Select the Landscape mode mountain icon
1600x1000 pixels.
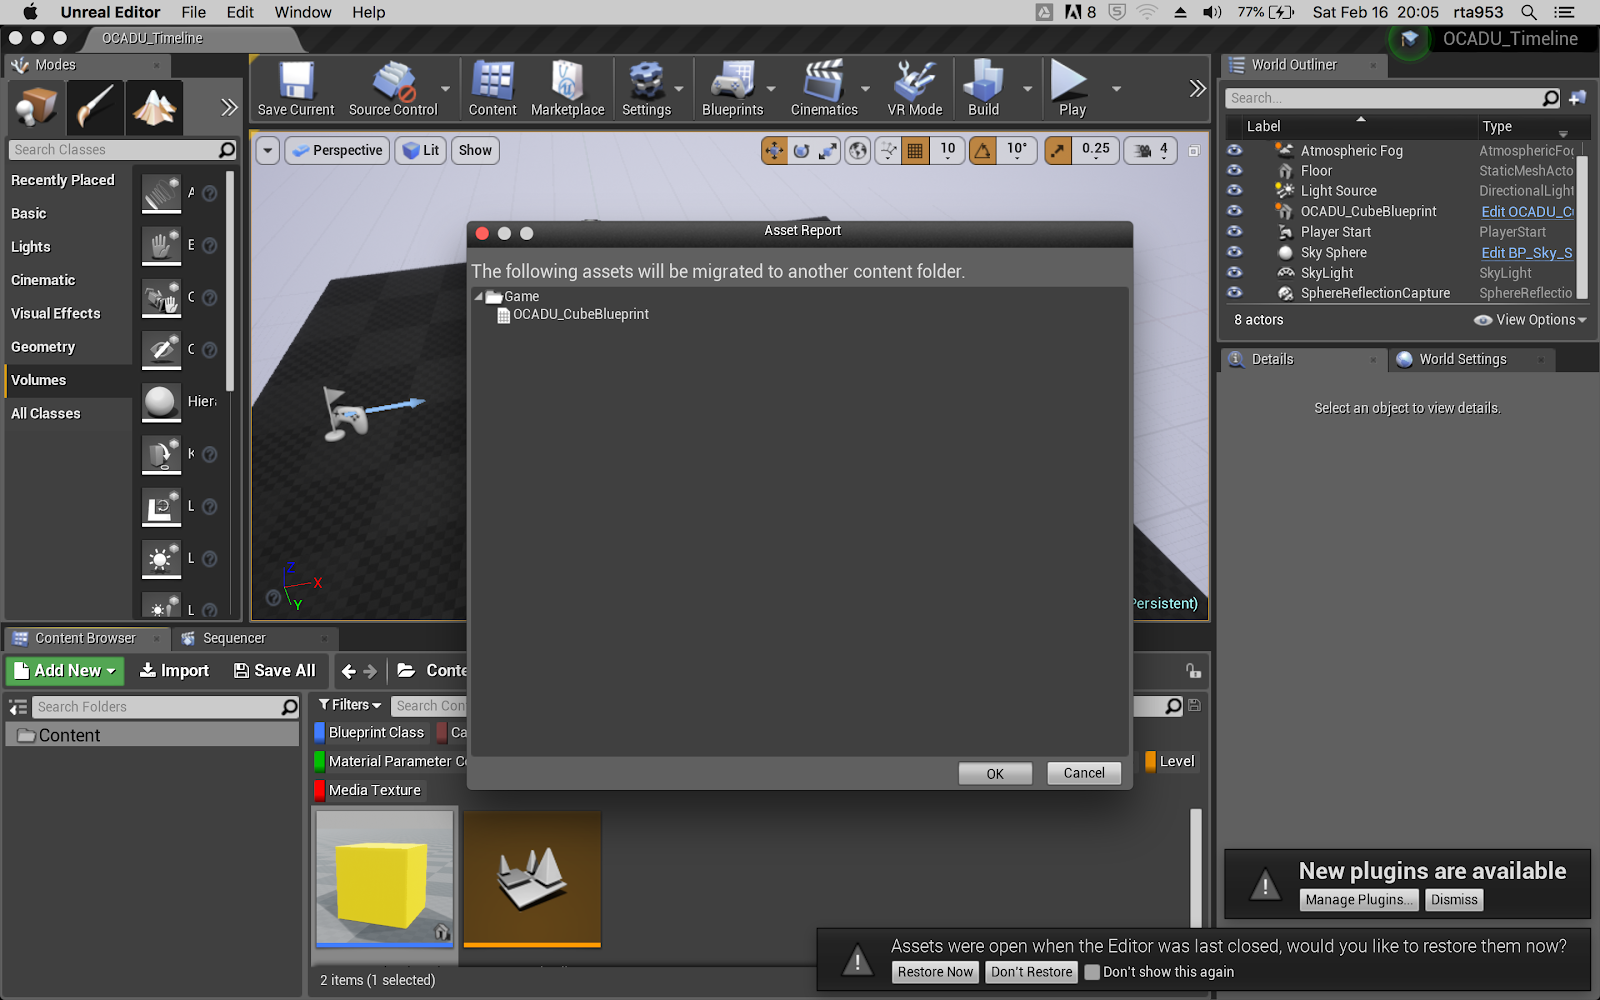click(154, 107)
